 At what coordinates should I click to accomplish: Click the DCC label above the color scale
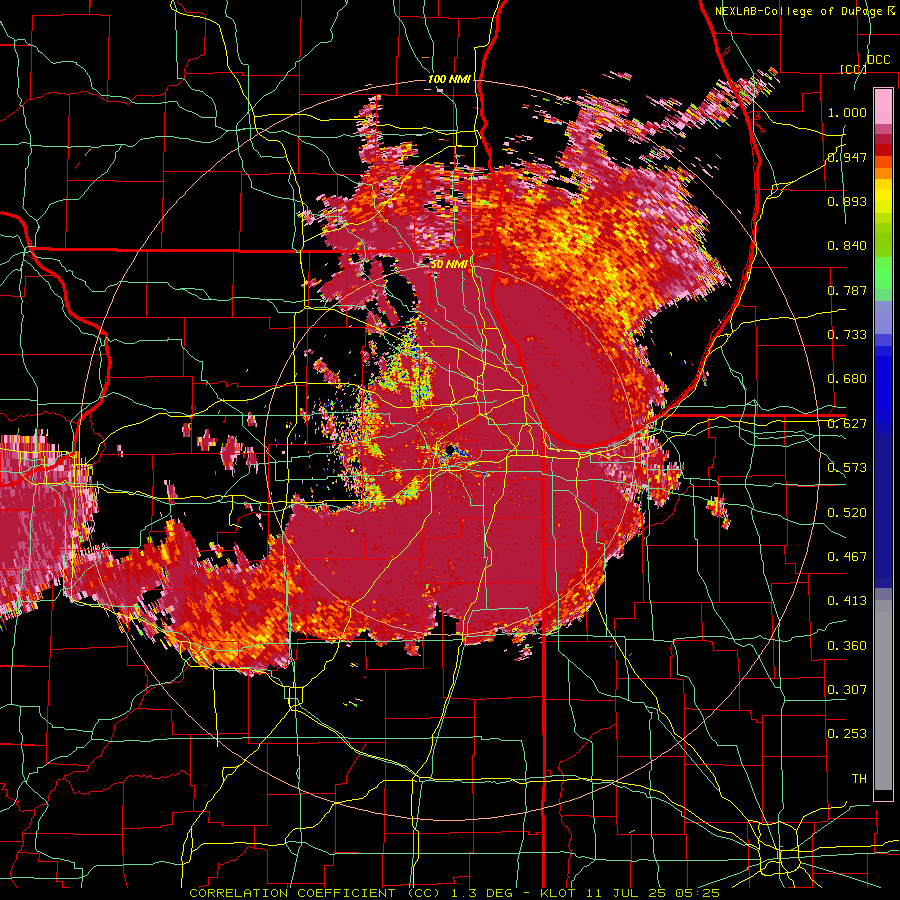coord(878,59)
